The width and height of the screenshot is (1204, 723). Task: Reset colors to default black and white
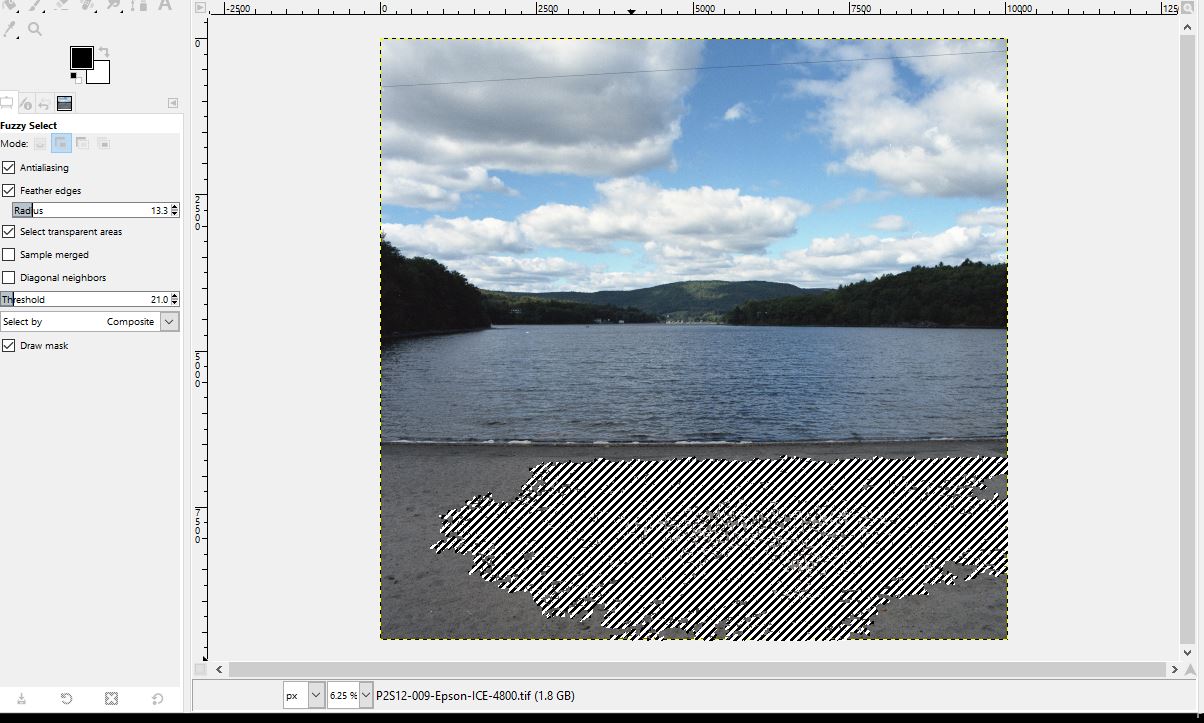point(75,78)
